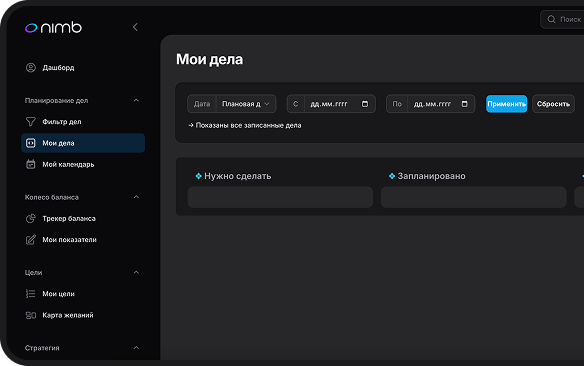
Task: Click the Дашборд profile icon
Action: click(x=31, y=67)
